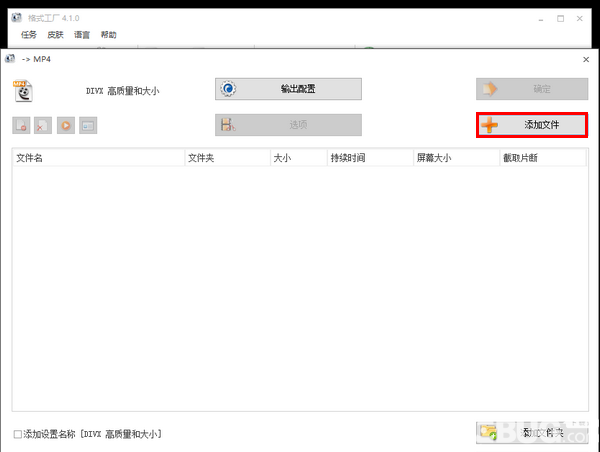Click the media info icon in toolbar

click(88, 125)
